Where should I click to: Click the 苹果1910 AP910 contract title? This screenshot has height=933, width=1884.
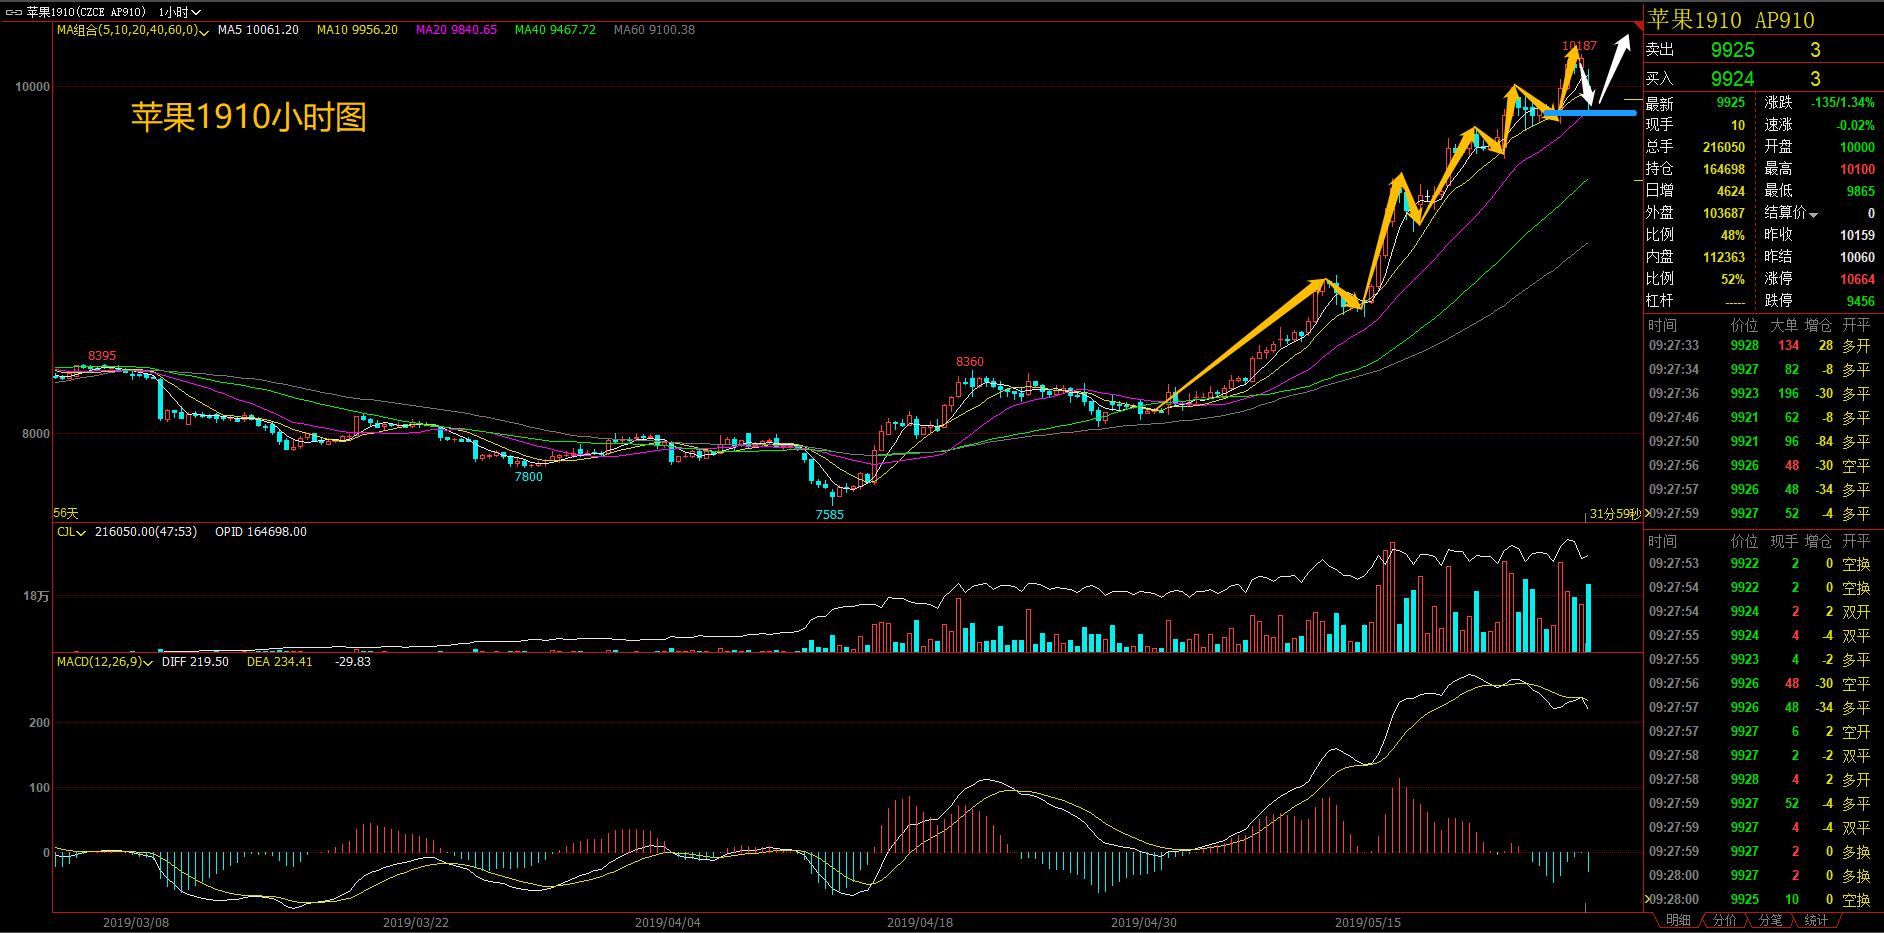point(1731,20)
